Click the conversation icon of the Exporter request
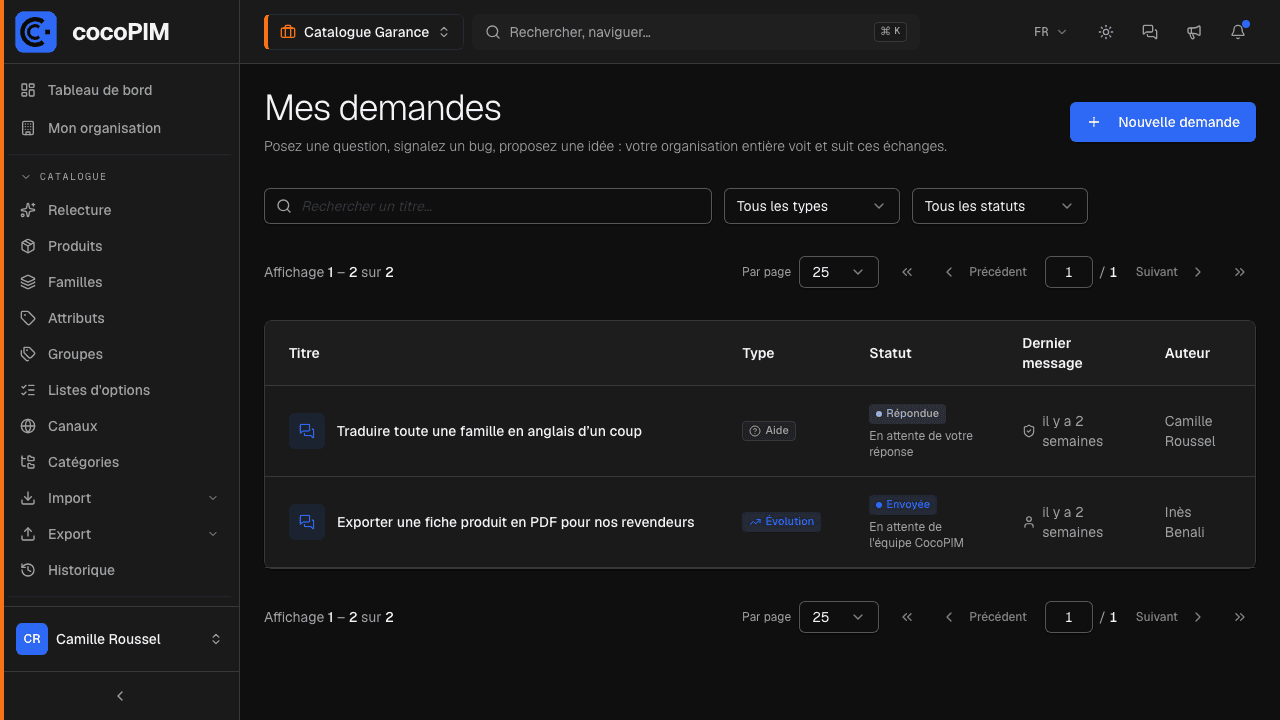 click(x=307, y=522)
